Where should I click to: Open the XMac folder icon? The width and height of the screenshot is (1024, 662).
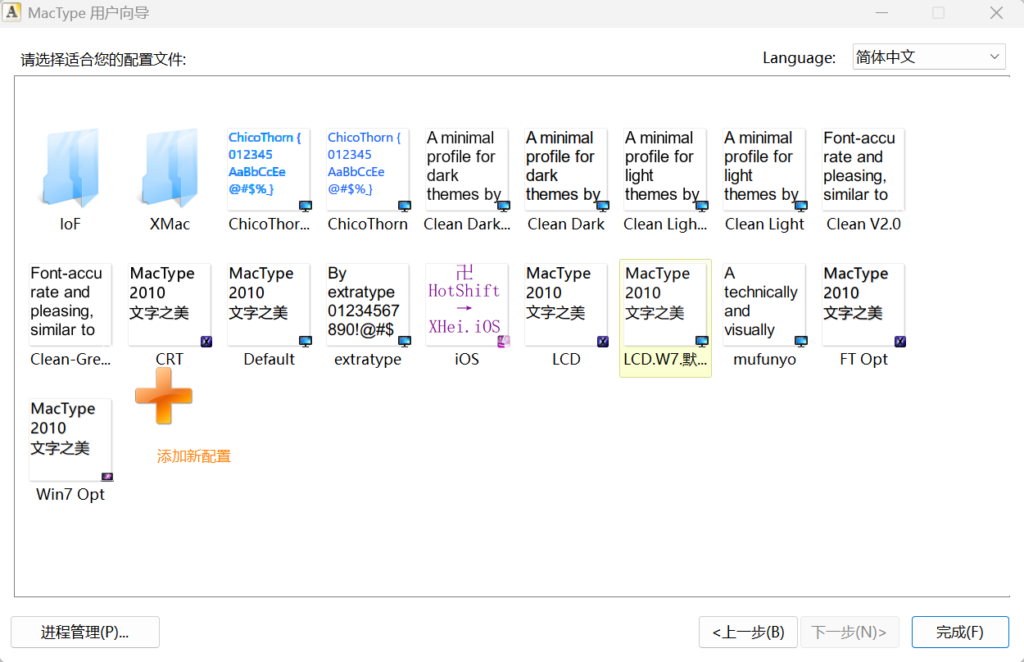coord(170,168)
